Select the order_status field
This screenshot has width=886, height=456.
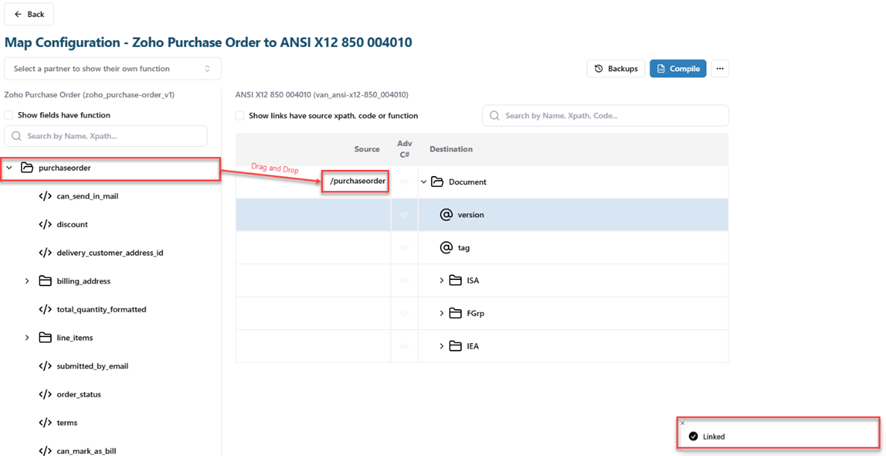coord(79,394)
